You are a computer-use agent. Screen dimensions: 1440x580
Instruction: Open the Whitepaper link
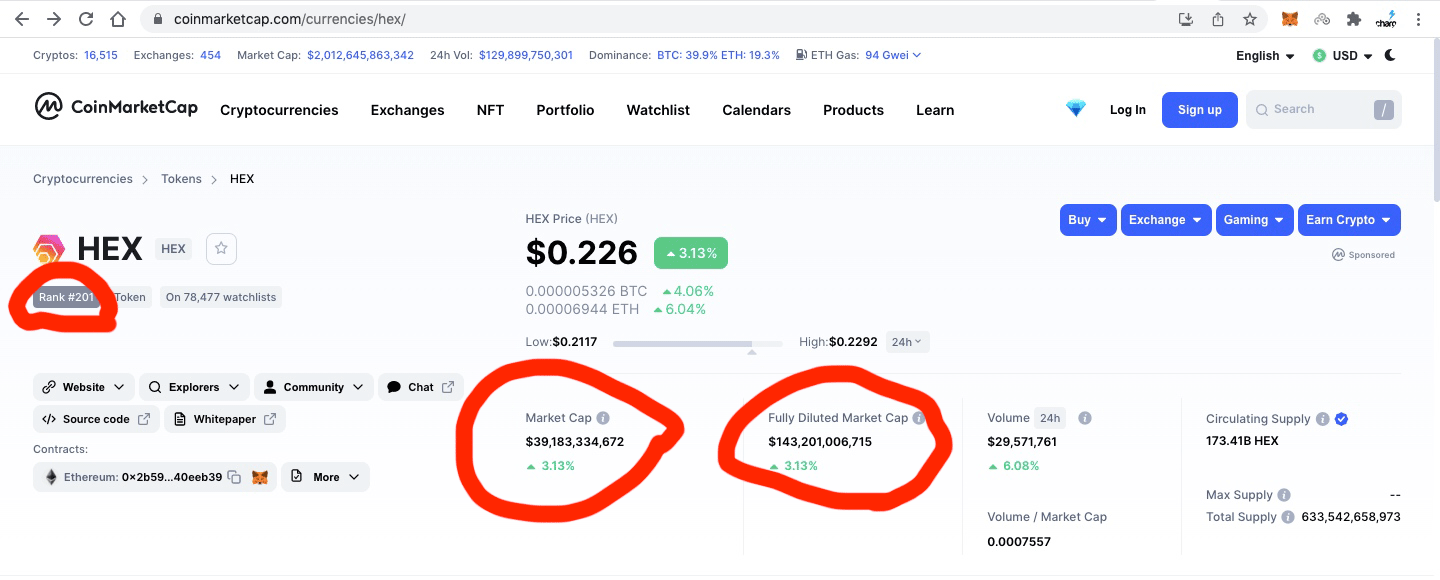point(225,419)
